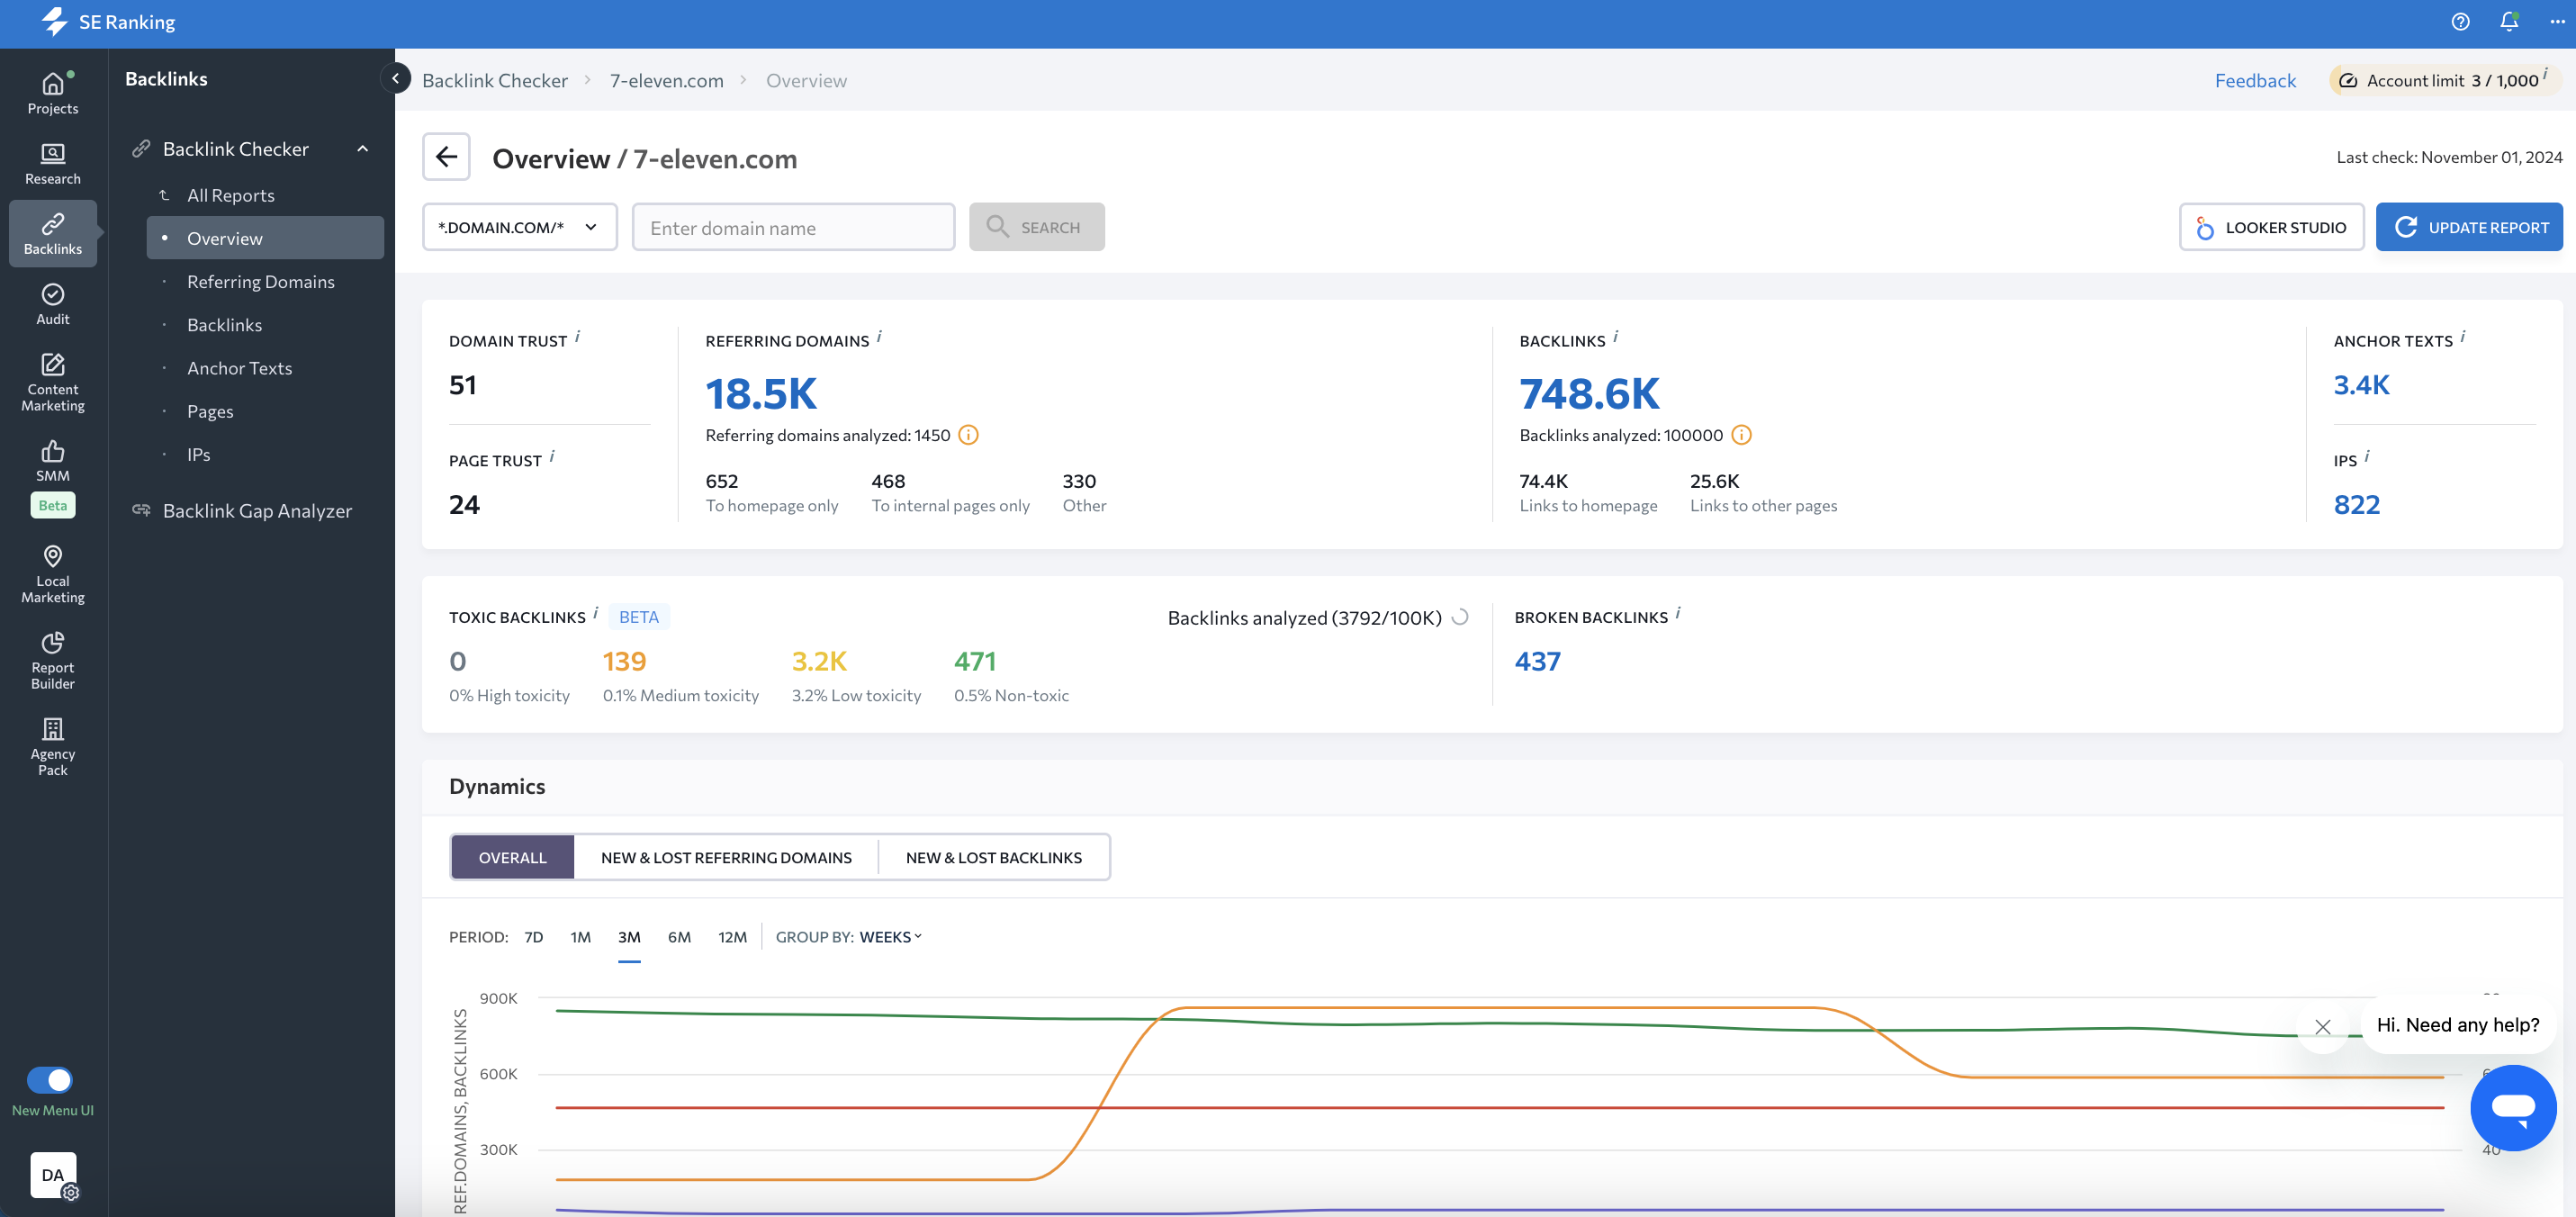Click the Search button
This screenshot has width=2576, height=1217.
(x=1037, y=227)
